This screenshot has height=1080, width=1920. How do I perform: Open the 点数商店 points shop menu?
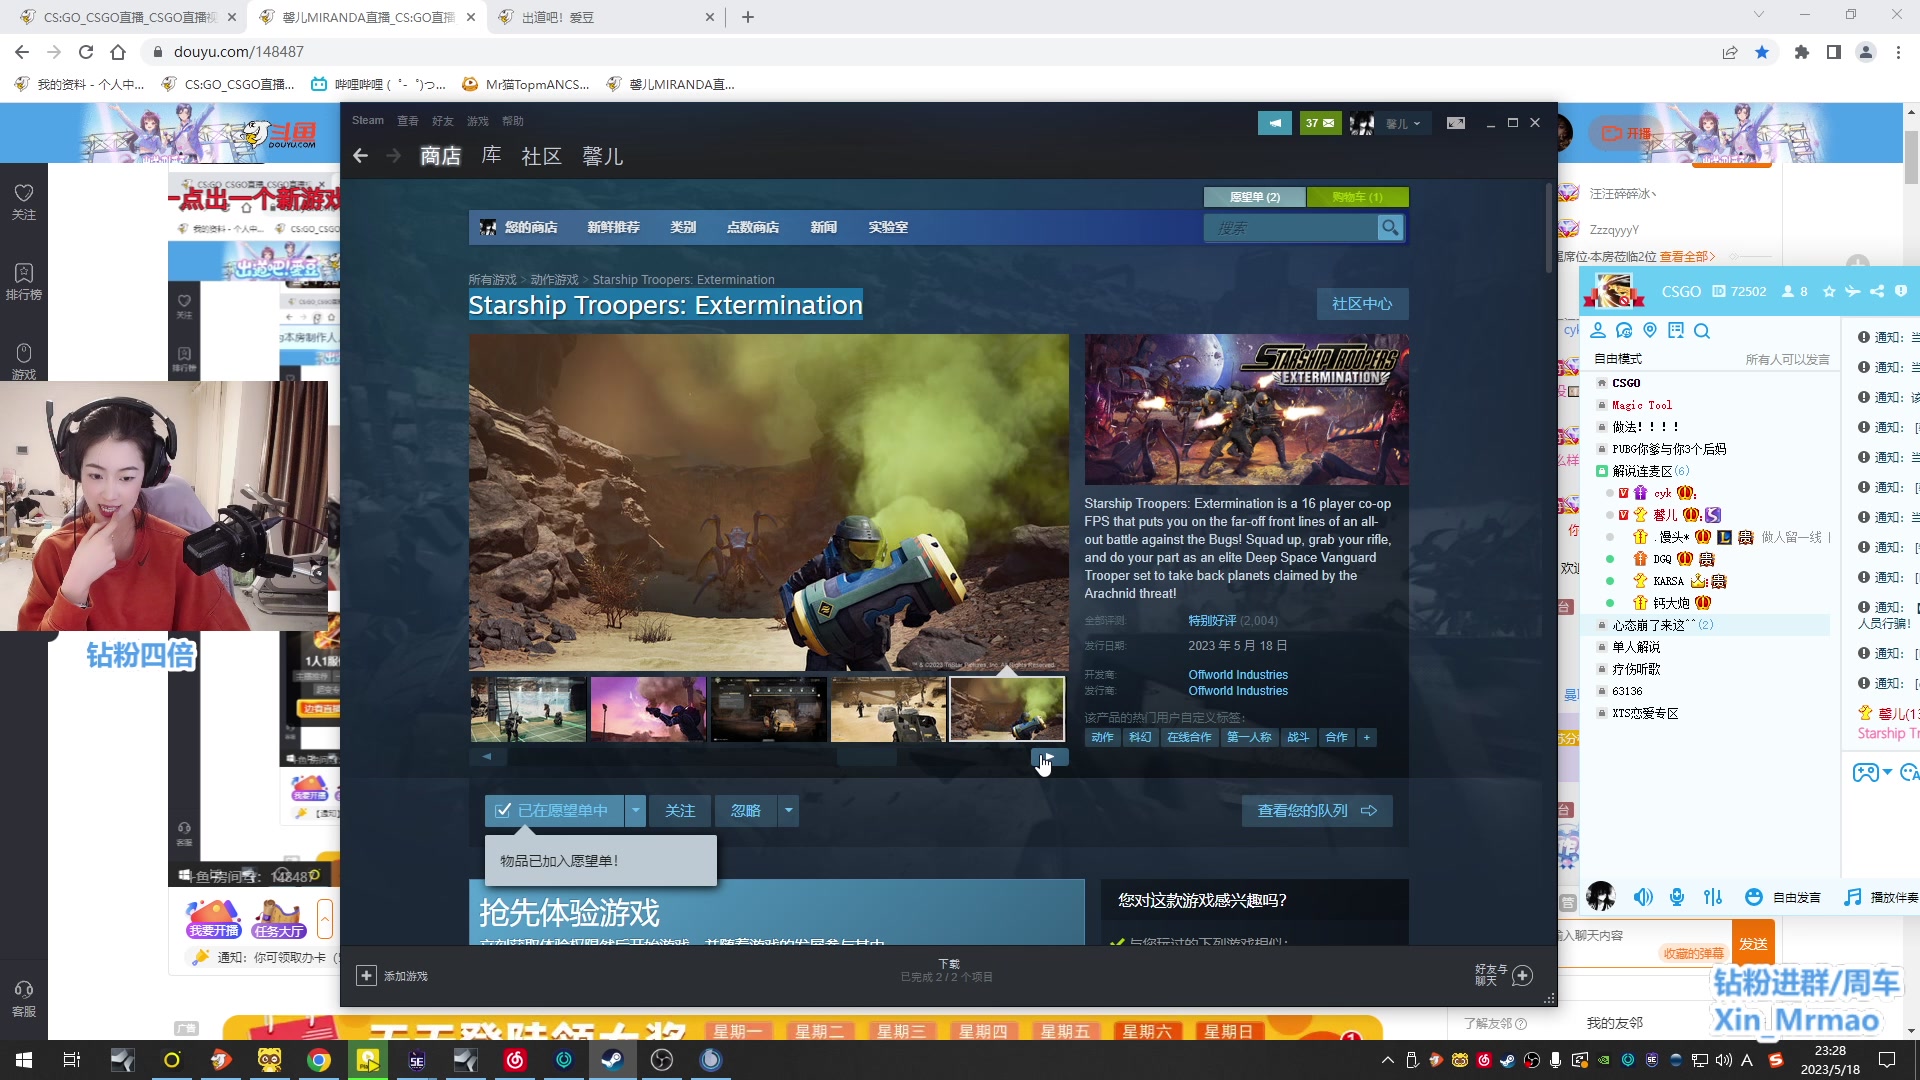[753, 227]
